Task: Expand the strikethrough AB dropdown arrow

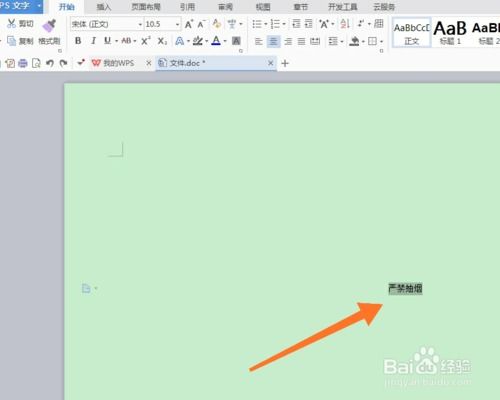Action: click(135, 41)
